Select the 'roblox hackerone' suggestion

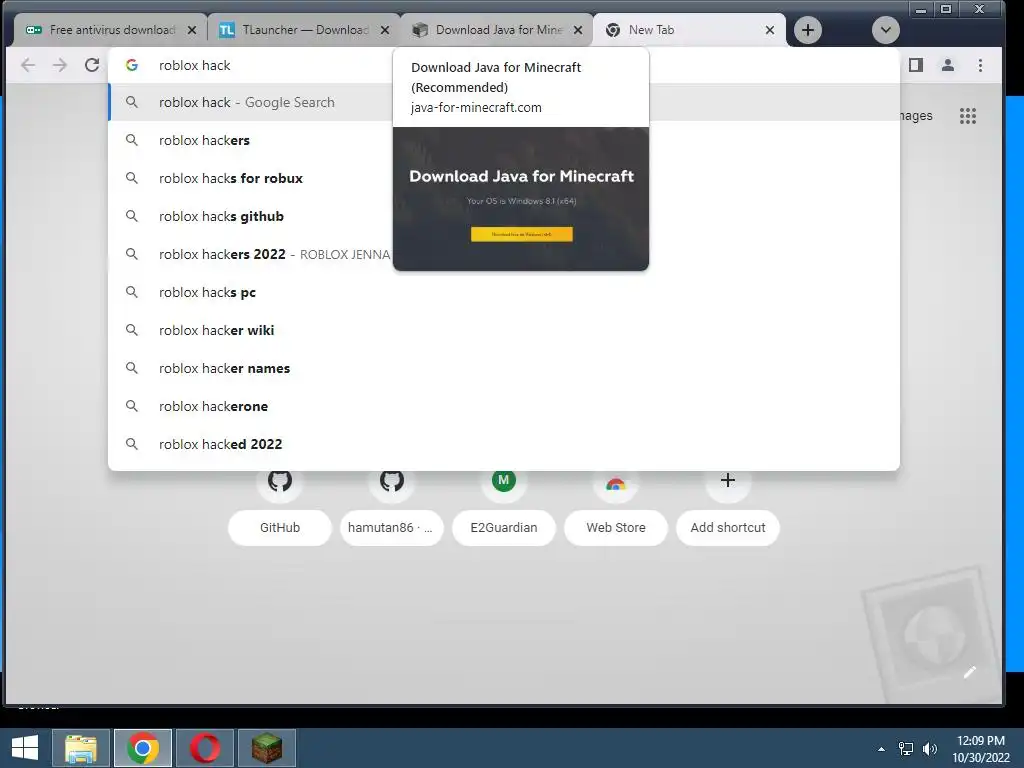coord(503,406)
